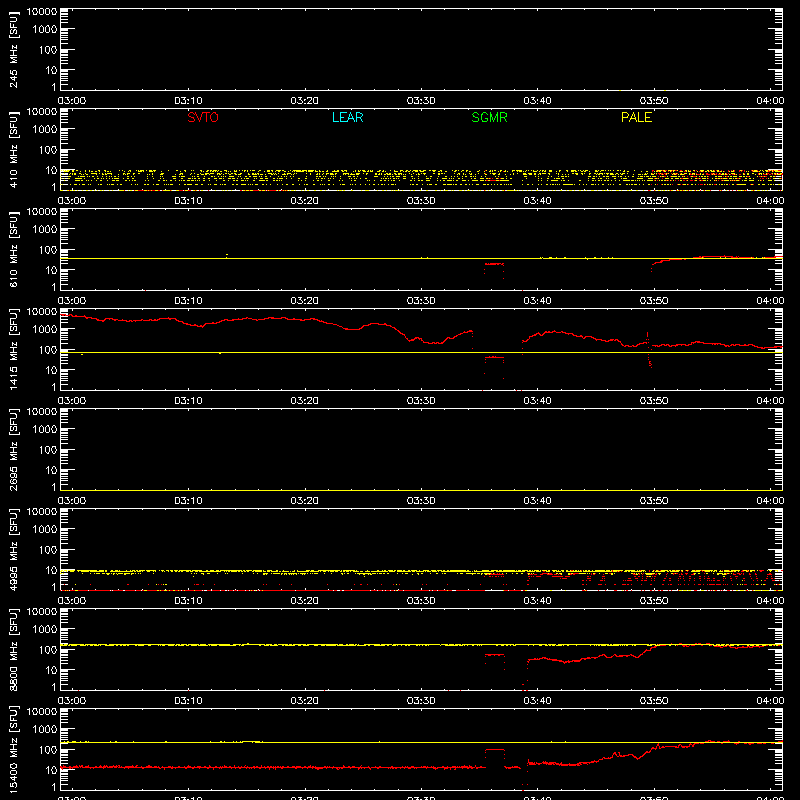Click the 1000 value on the 410 MHz axis
Screen dimensions: 800x800
45,130
